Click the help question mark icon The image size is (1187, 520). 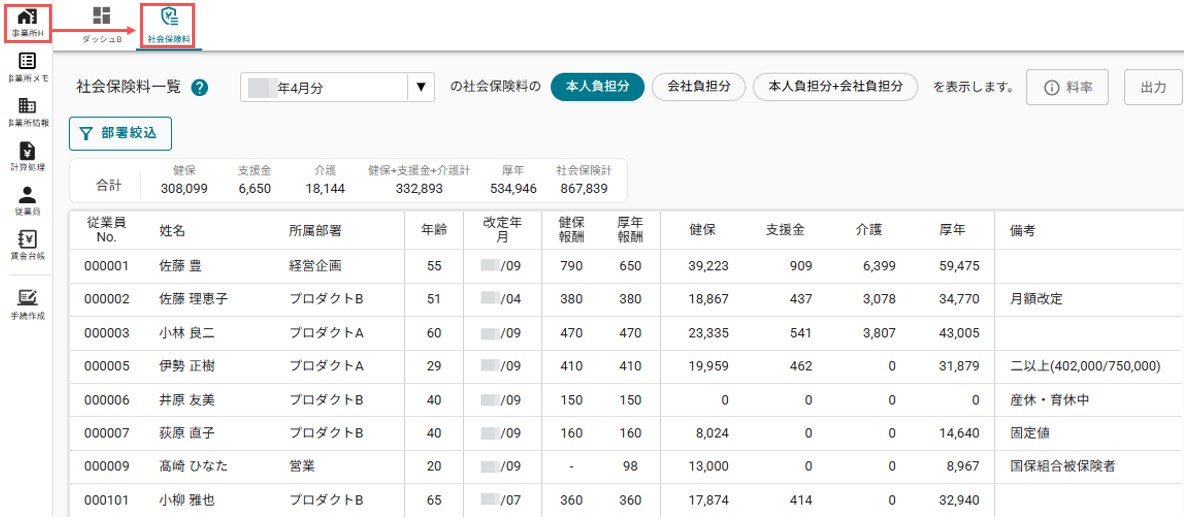pyautogui.click(x=200, y=88)
